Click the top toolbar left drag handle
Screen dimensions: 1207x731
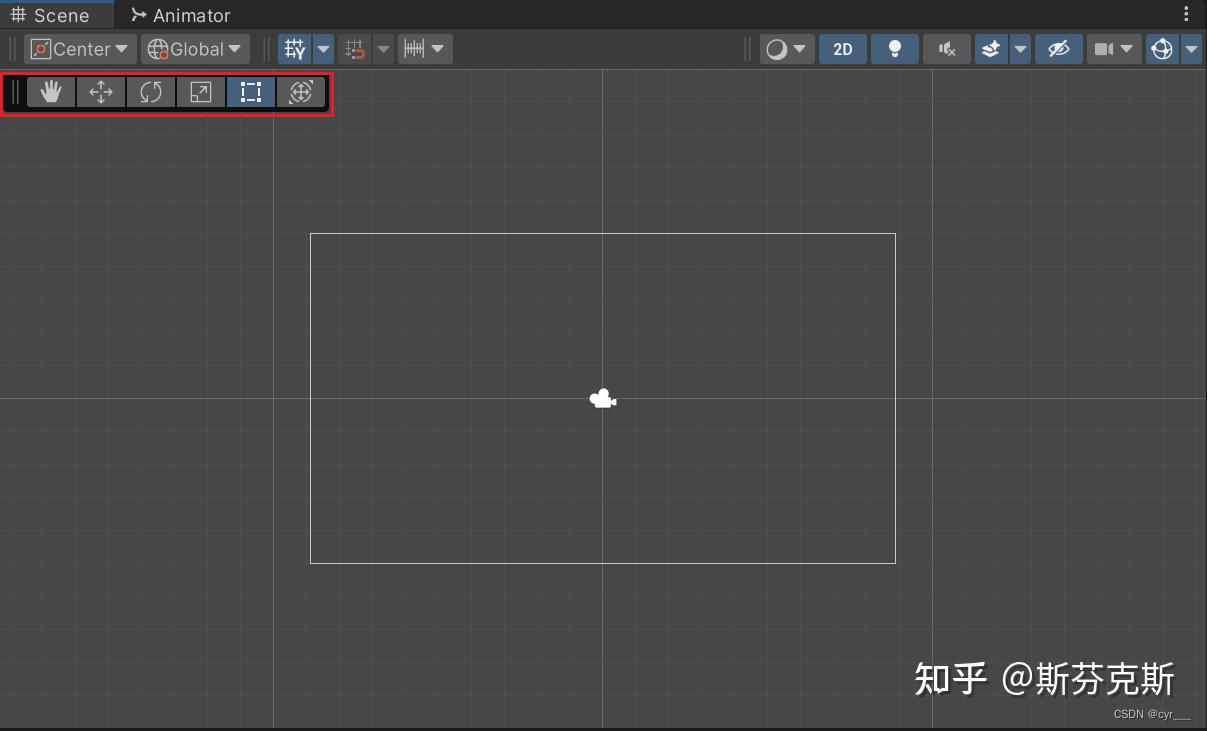tap(12, 49)
